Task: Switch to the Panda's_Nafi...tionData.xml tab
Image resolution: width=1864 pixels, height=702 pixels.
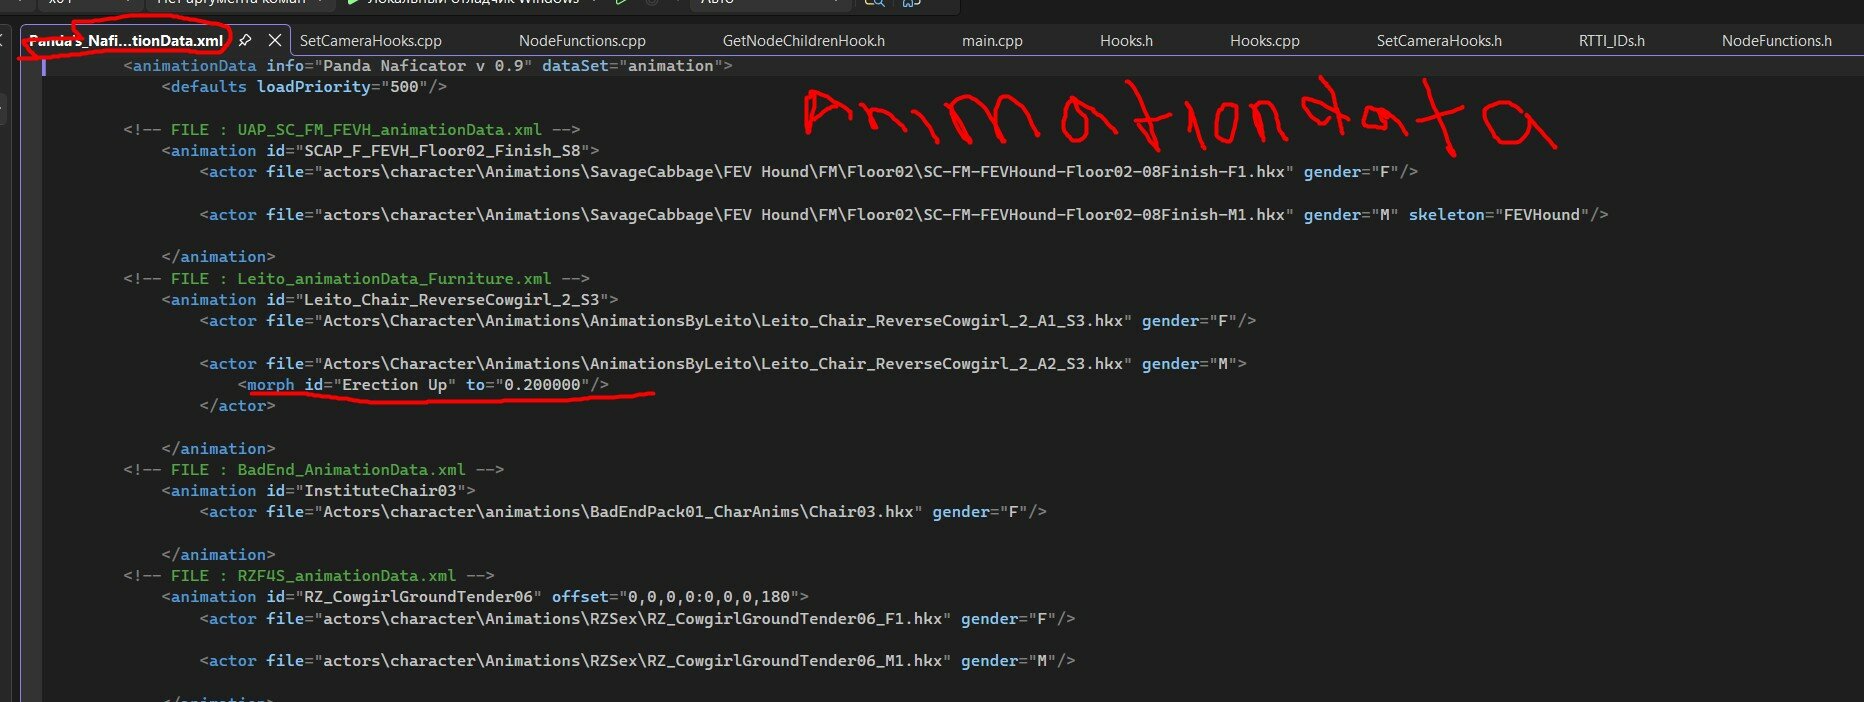Action: (126, 41)
